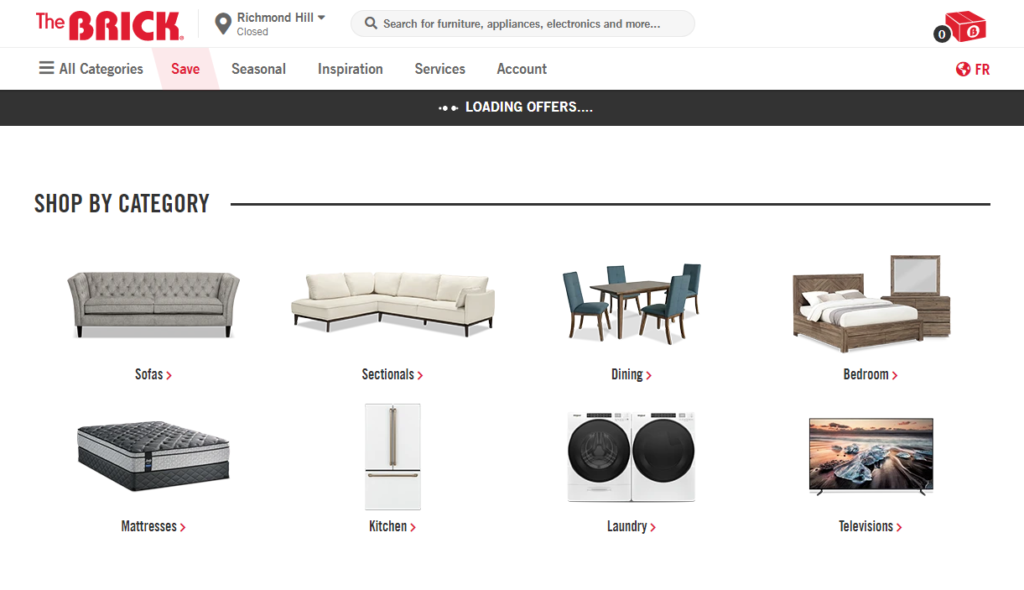Open the Account menu
This screenshot has height=590, width=1024.
522,69
